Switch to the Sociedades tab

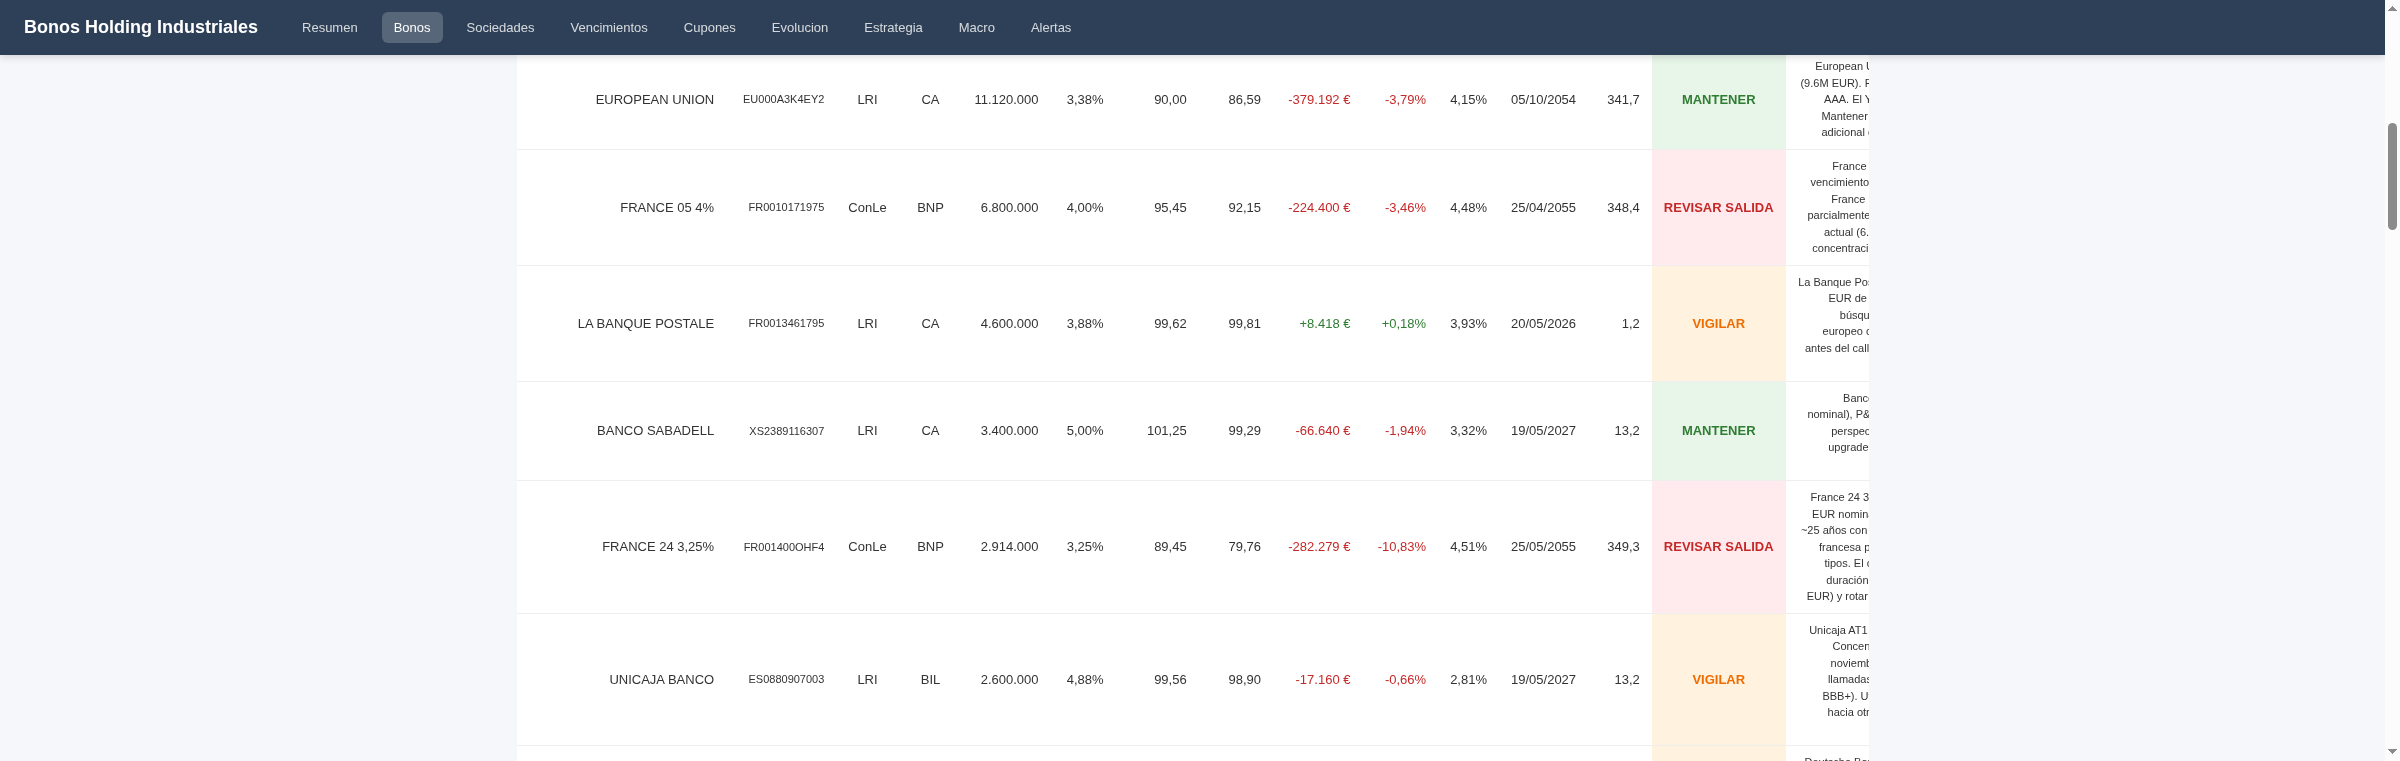click(x=500, y=27)
